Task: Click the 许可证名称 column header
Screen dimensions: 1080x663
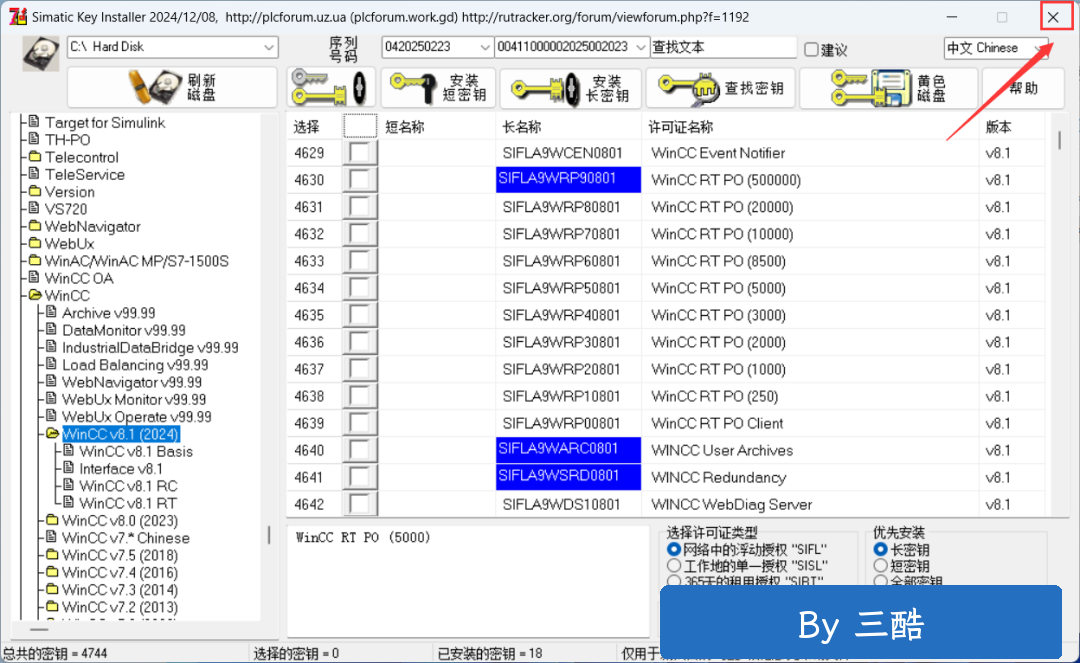Action: point(681,127)
